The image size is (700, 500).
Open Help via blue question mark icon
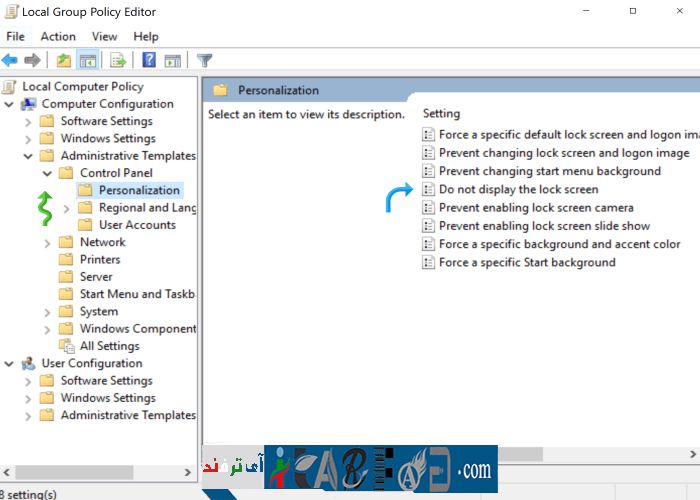click(149, 60)
